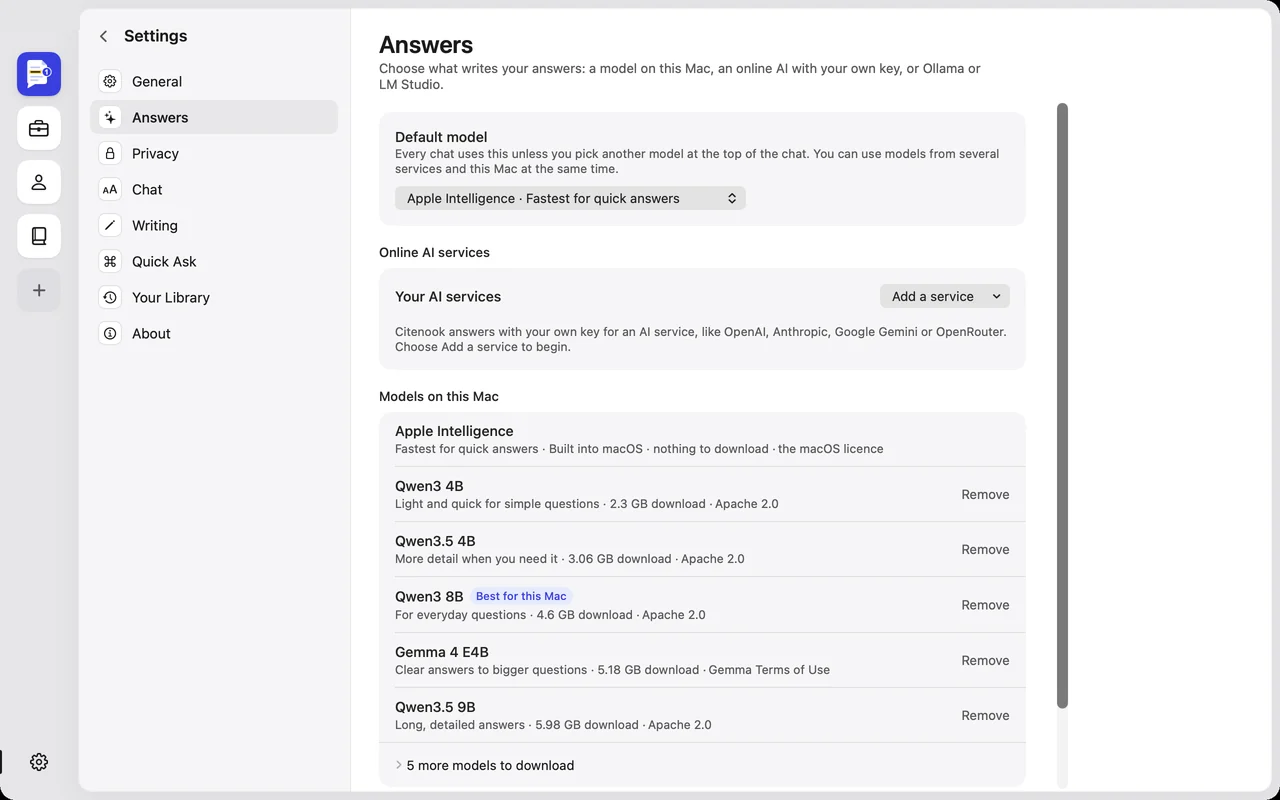1280x800 pixels.
Task: Open the gear settings icon at bottom left
Action: click(39, 762)
